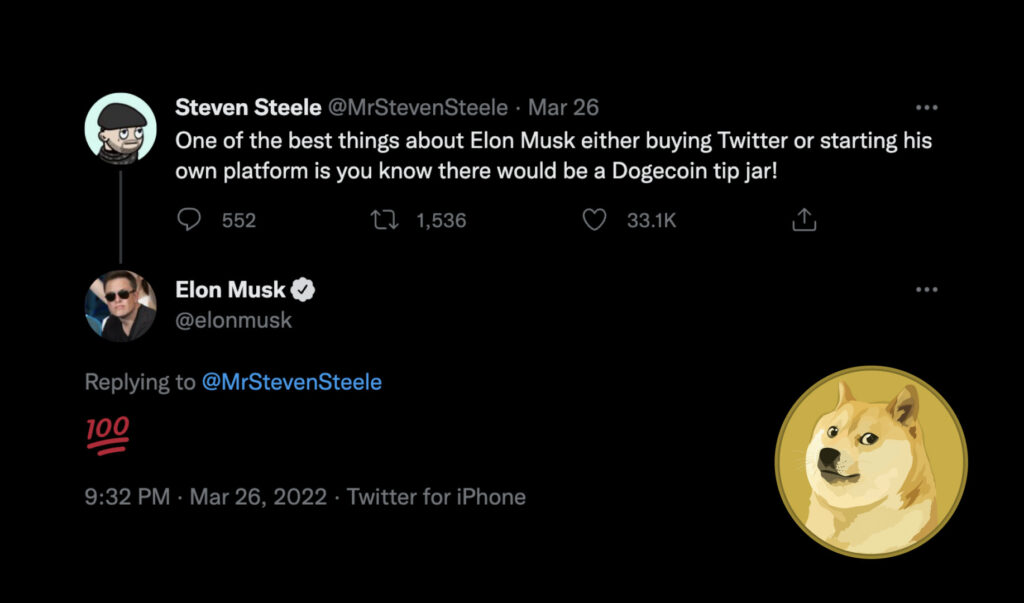Open more options on Elon Musk's reply

(x=927, y=290)
